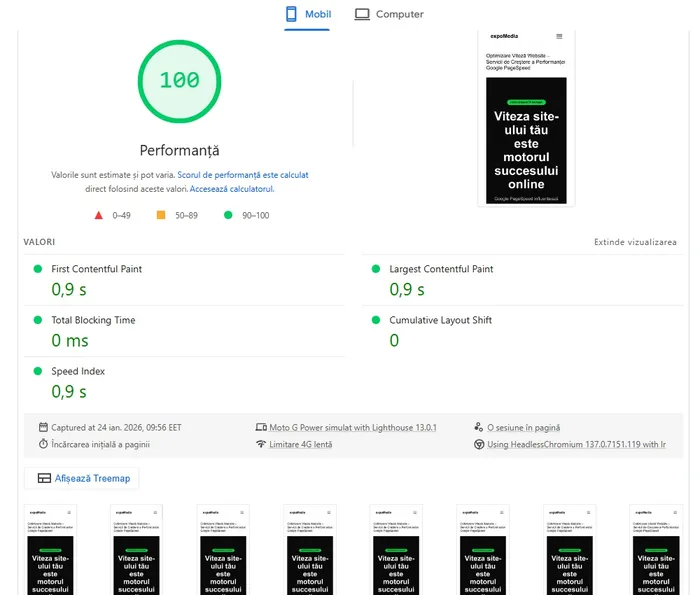Switch to the Computer tab
Screen dimensions: 700x595
tap(389, 15)
